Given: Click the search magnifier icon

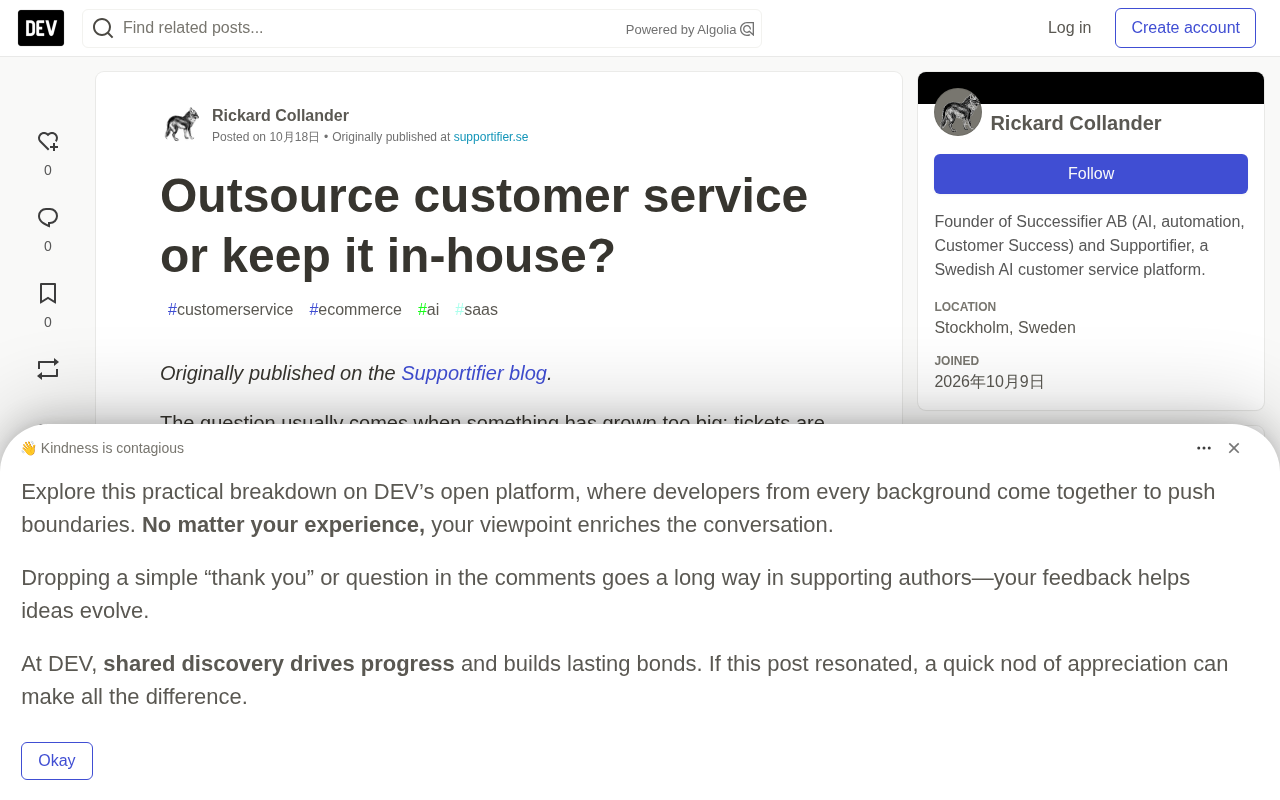Looking at the screenshot, I should click(103, 28).
